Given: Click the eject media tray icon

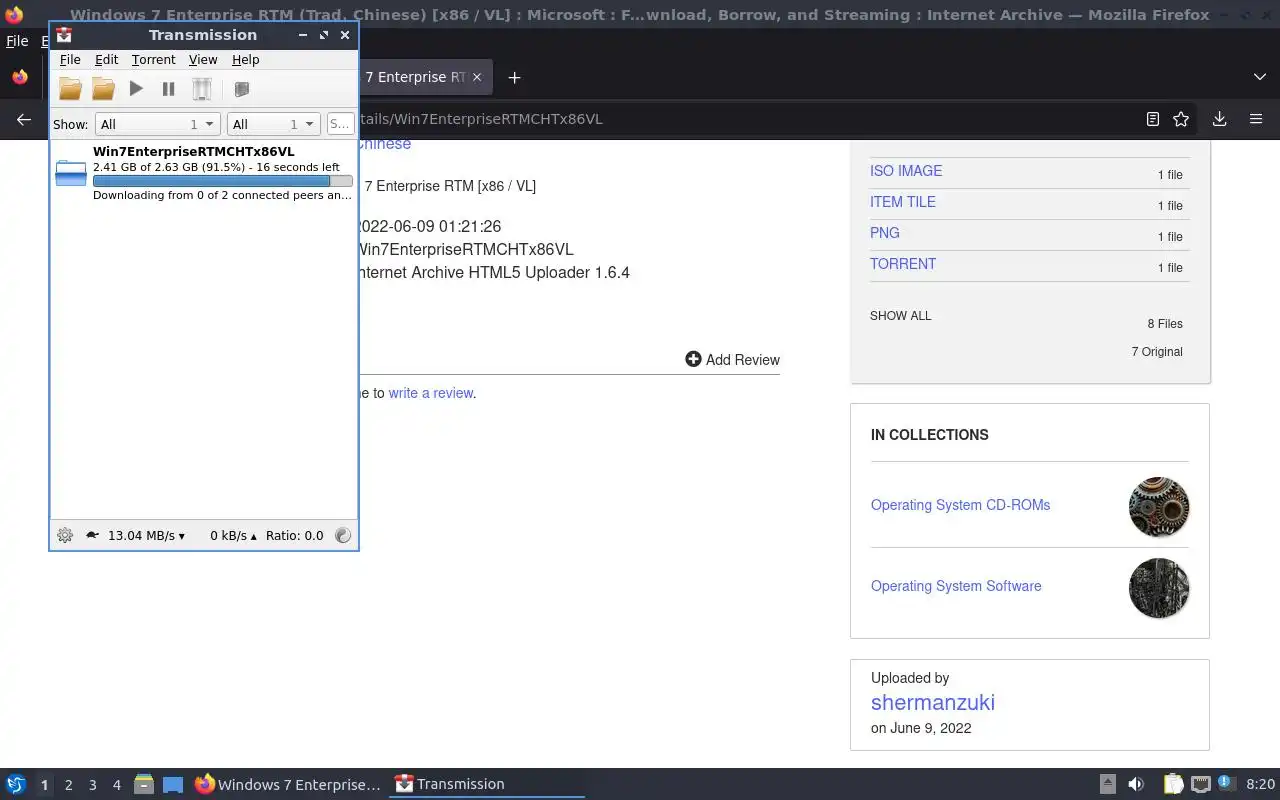Looking at the screenshot, I should [x=1107, y=784].
